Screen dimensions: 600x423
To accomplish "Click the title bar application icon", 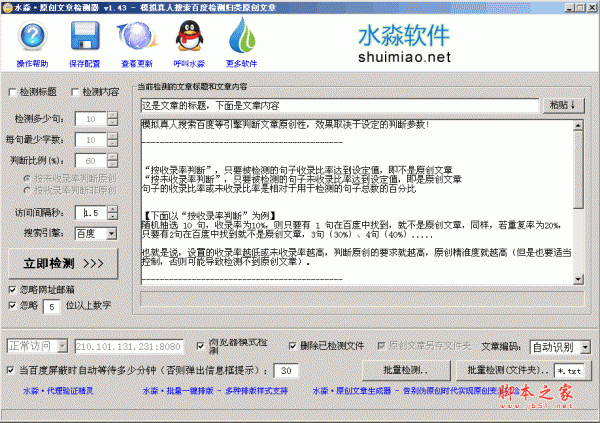I will click(x=7, y=8).
